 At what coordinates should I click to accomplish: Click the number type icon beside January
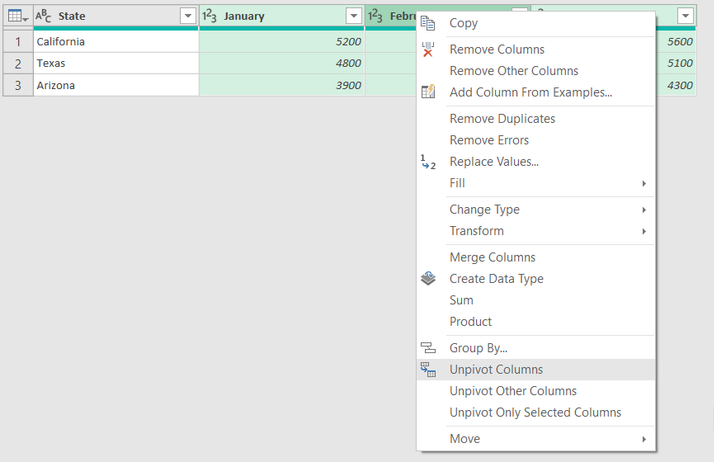click(209, 16)
